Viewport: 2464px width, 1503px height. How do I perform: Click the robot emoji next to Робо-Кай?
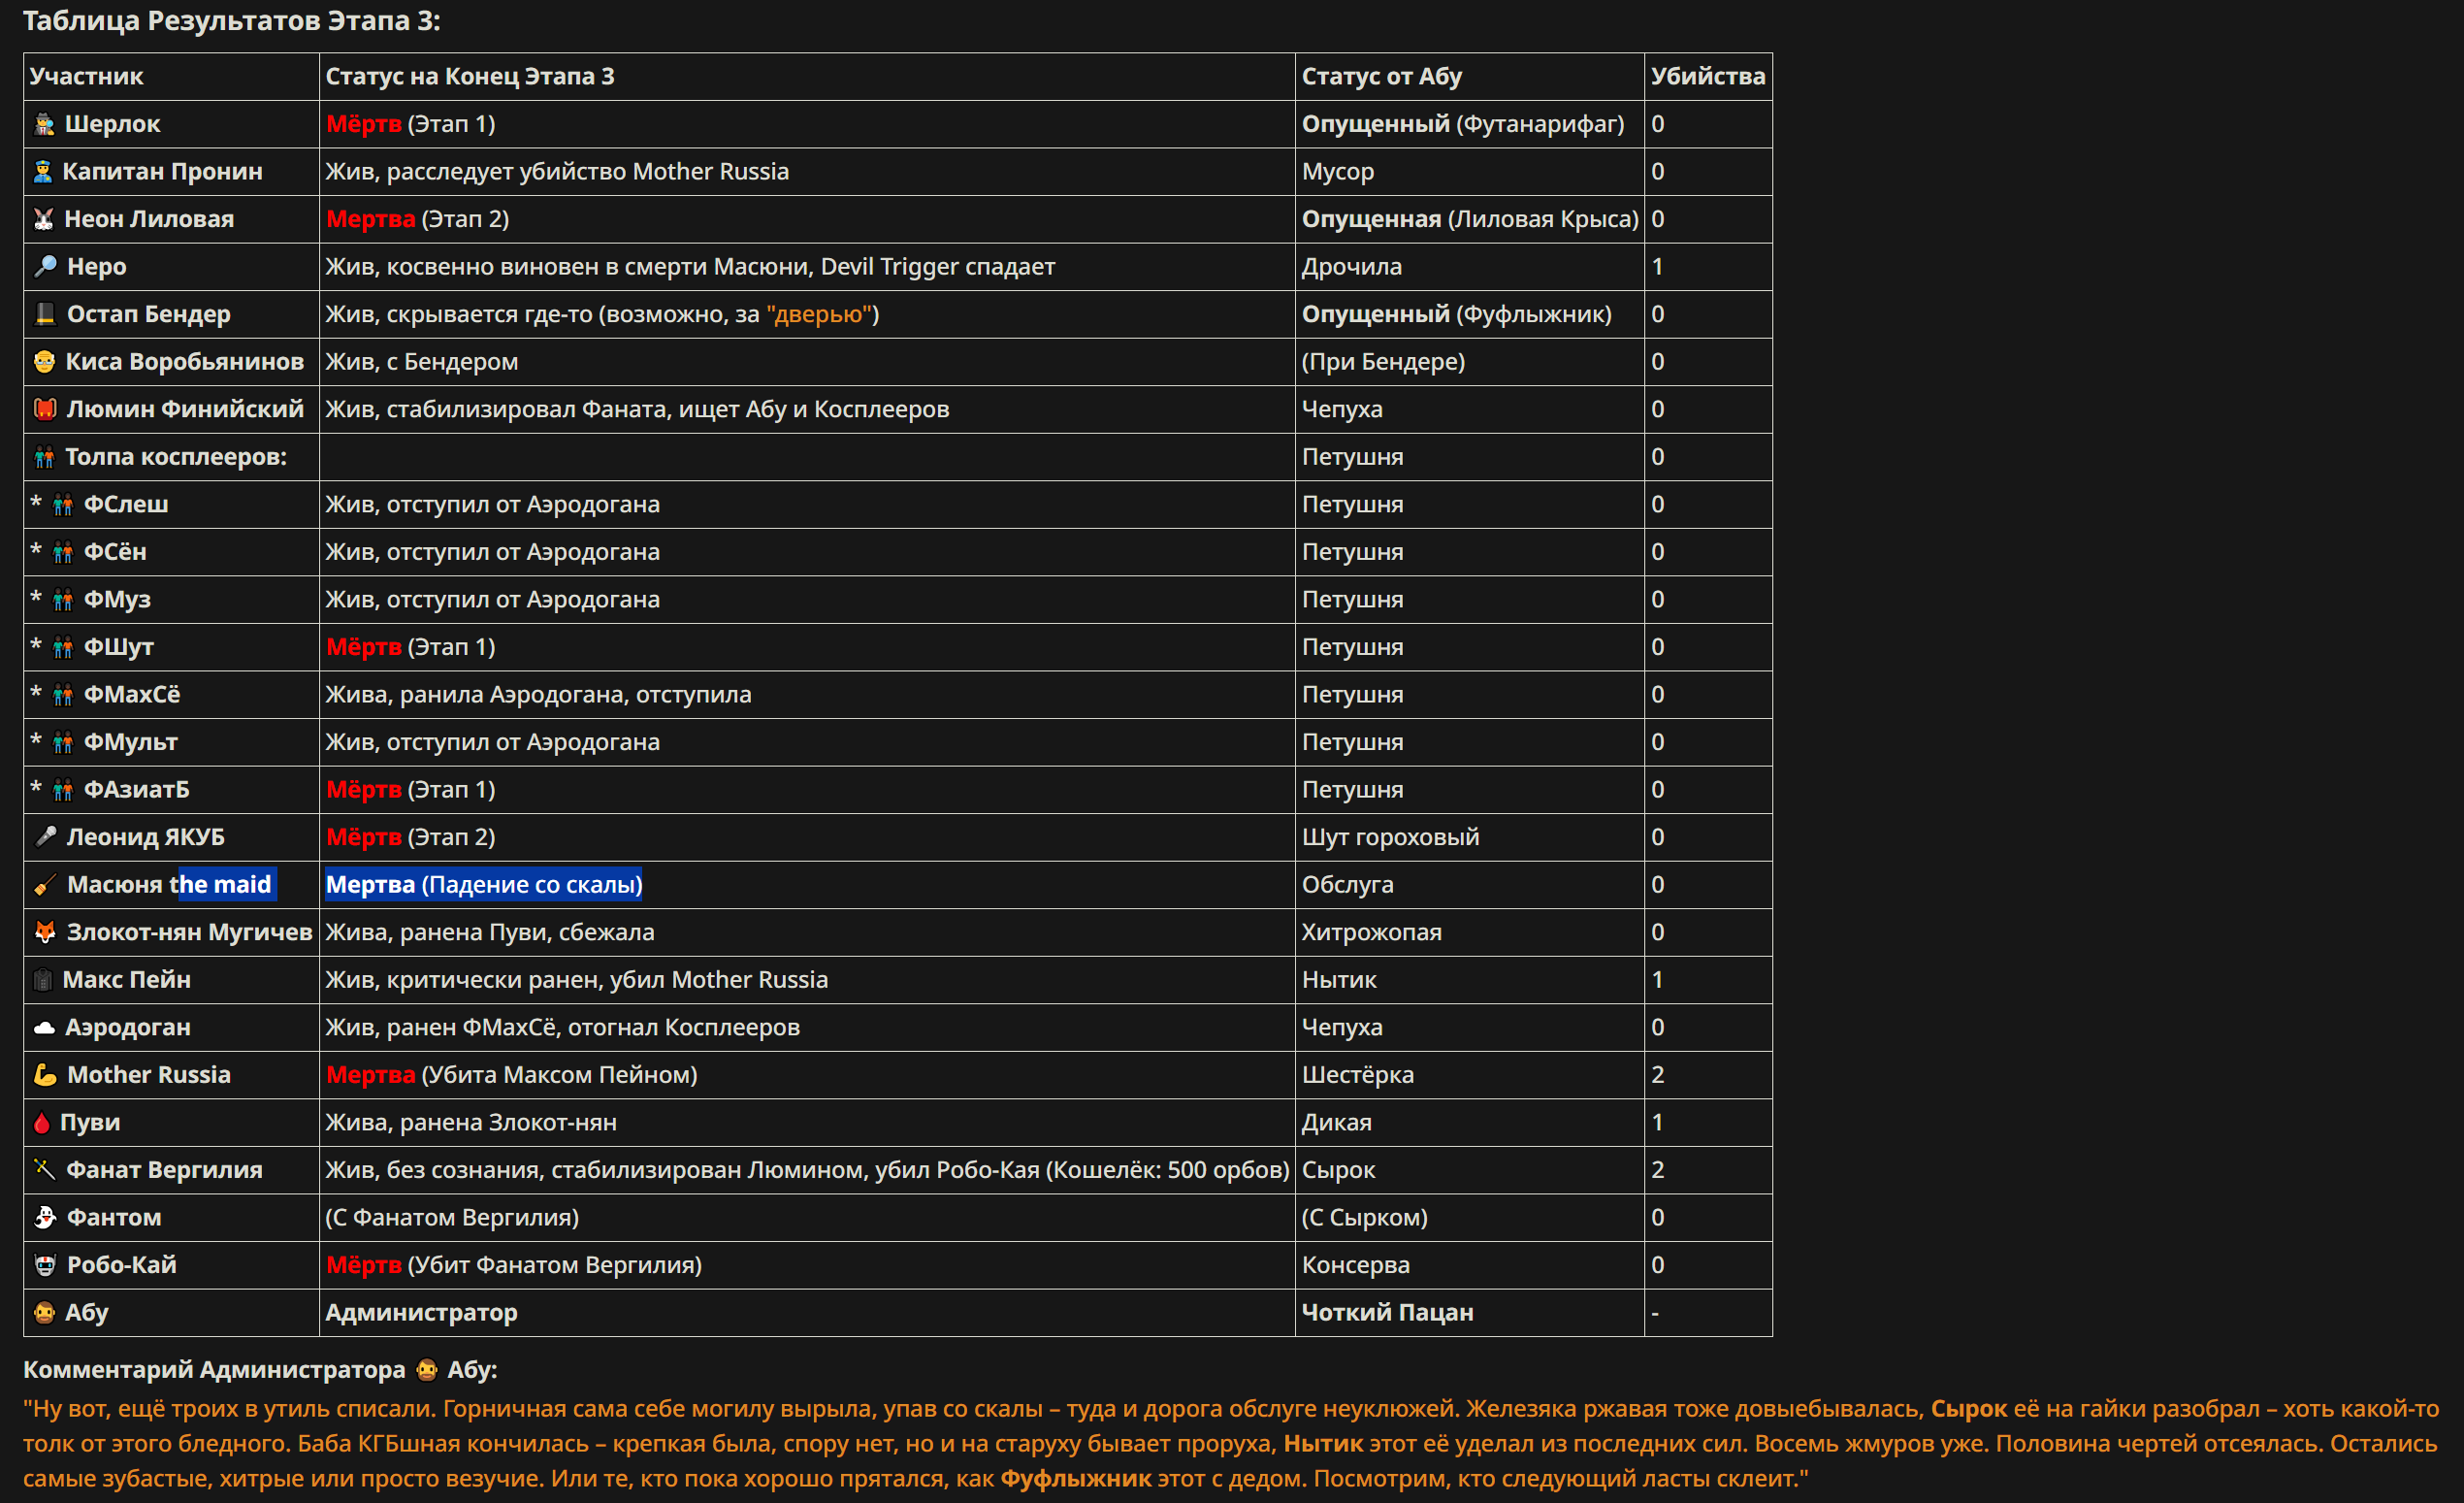pos(45,1265)
